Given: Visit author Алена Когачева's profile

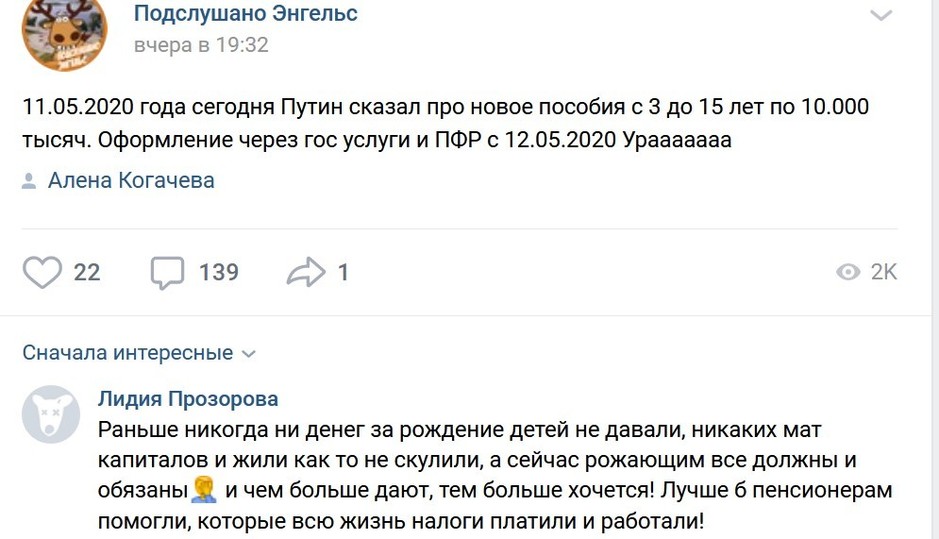Looking at the screenshot, I should [x=131, y=181].
